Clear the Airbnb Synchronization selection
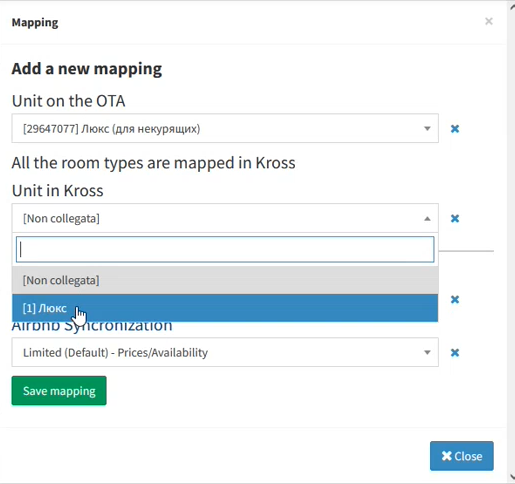 coord(455,353)
